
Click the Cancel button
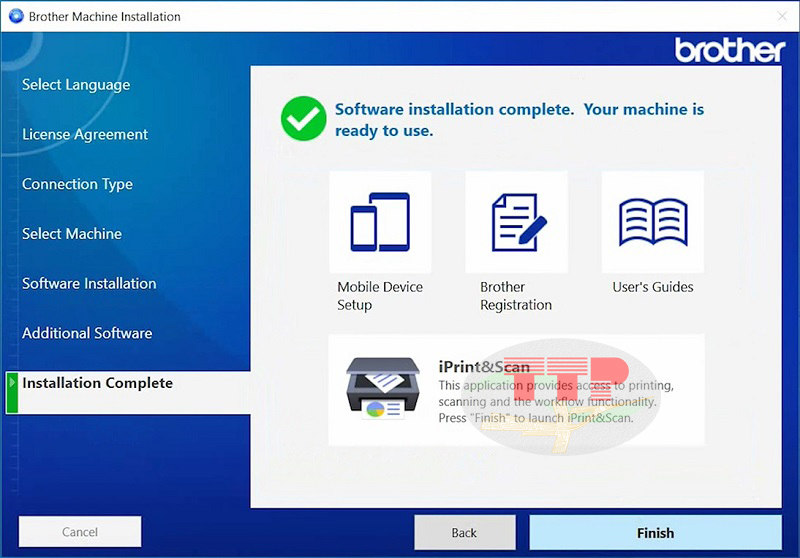(80, 531)
